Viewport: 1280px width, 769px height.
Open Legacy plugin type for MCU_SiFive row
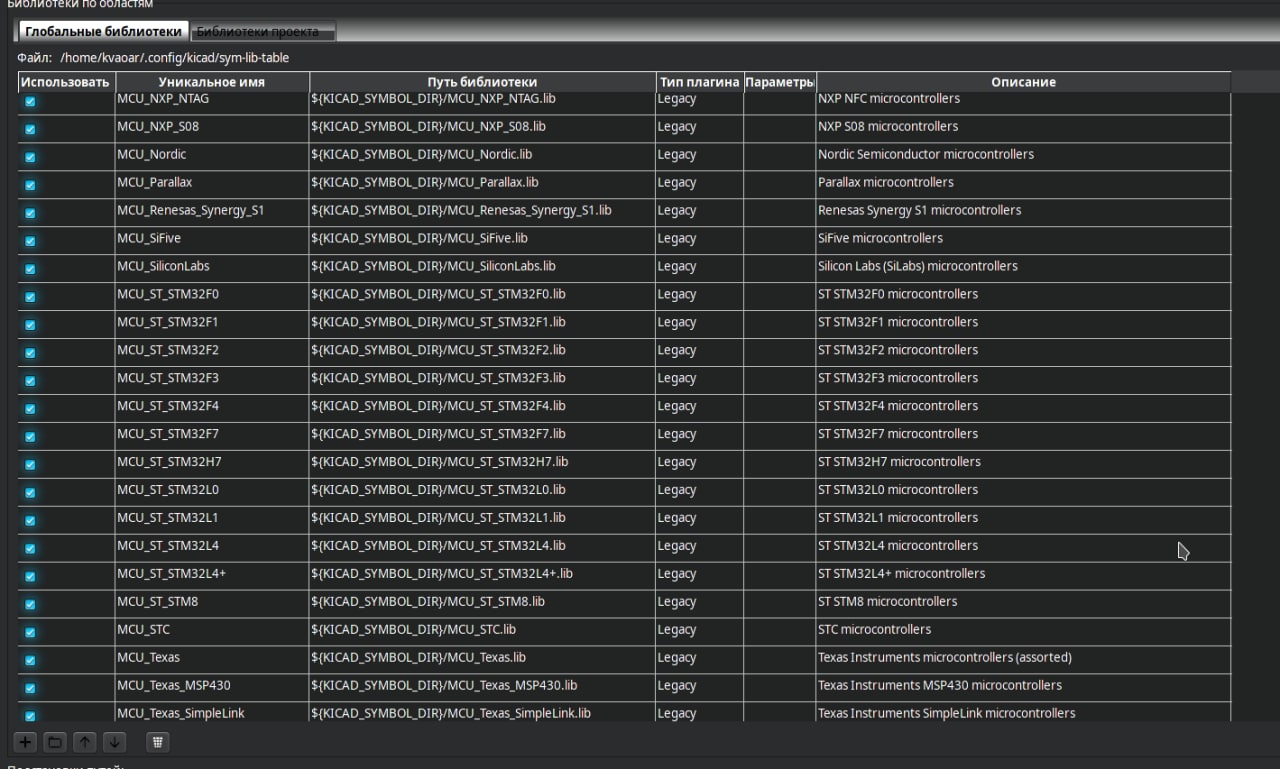click(700, 240)
